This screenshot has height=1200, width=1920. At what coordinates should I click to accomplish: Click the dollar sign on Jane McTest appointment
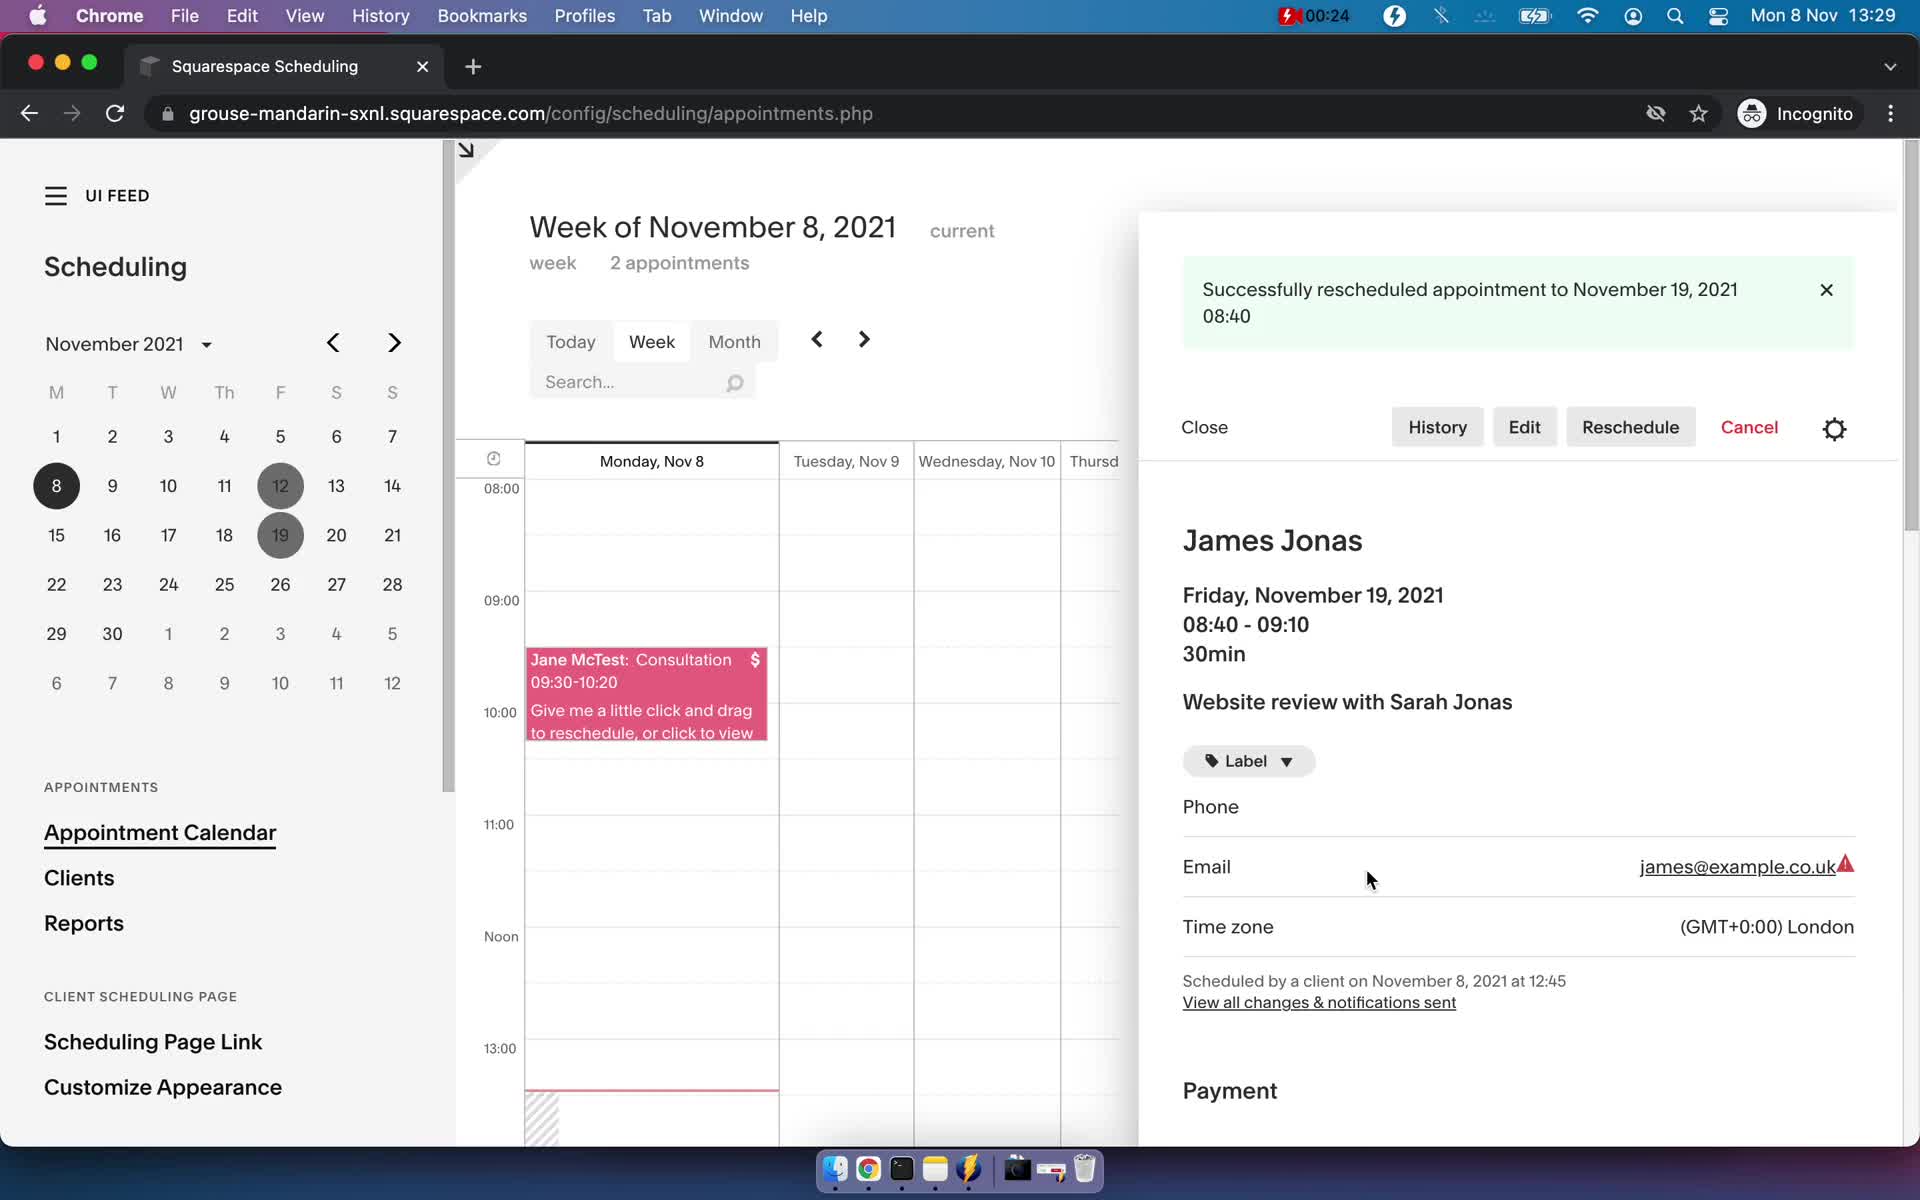[755, 660]
